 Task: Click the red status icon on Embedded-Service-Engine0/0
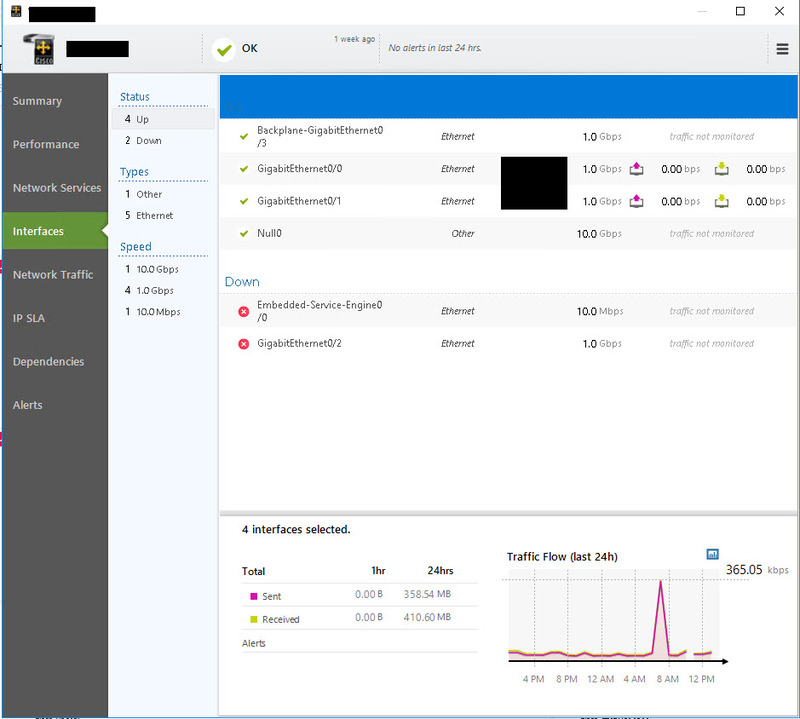pos(243,311)
